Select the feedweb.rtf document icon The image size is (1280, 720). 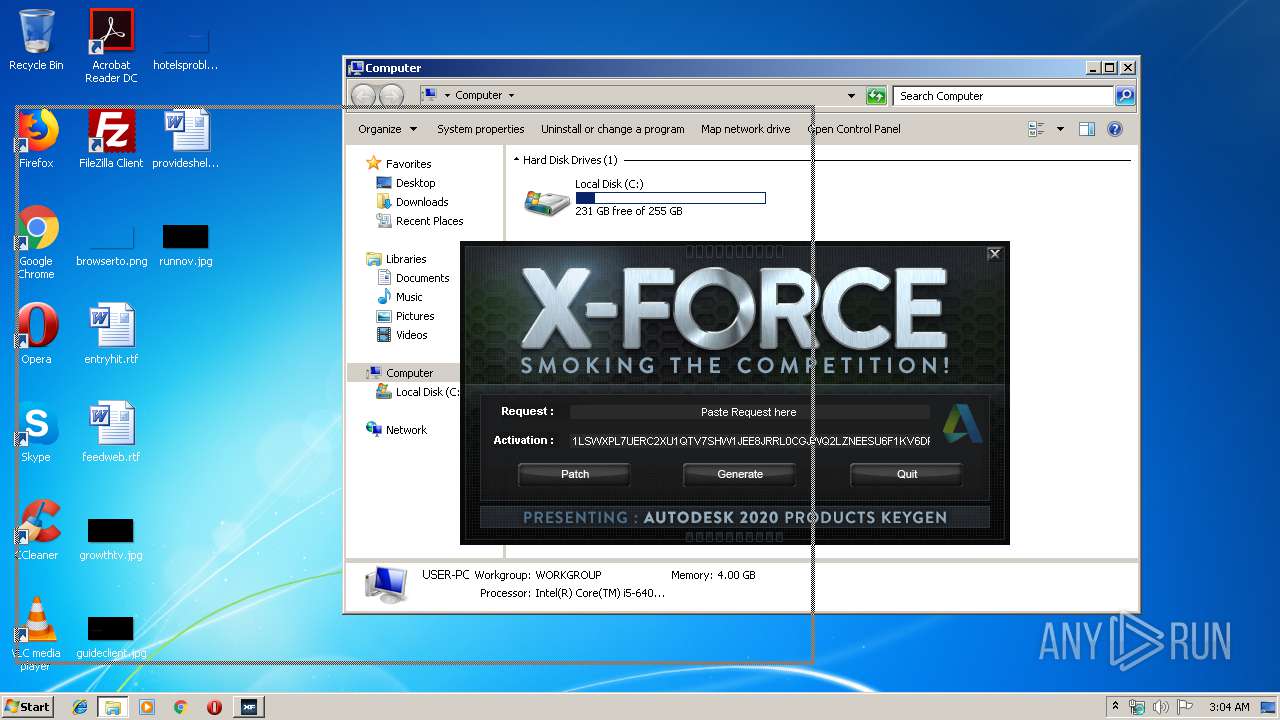click(111, 432)
